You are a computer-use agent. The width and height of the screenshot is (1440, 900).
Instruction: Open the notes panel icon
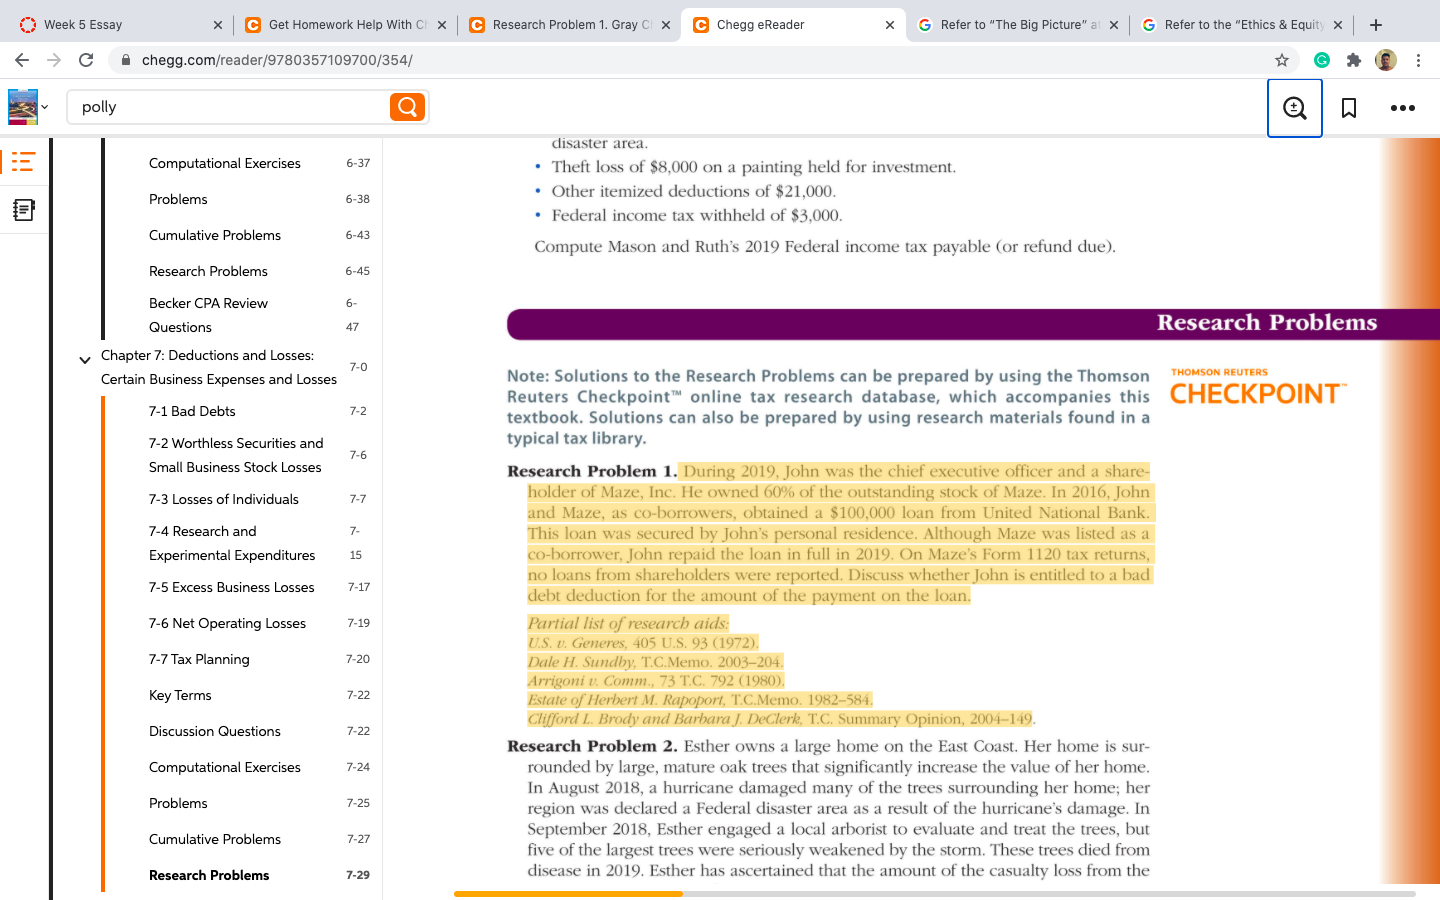coord(23,209)
